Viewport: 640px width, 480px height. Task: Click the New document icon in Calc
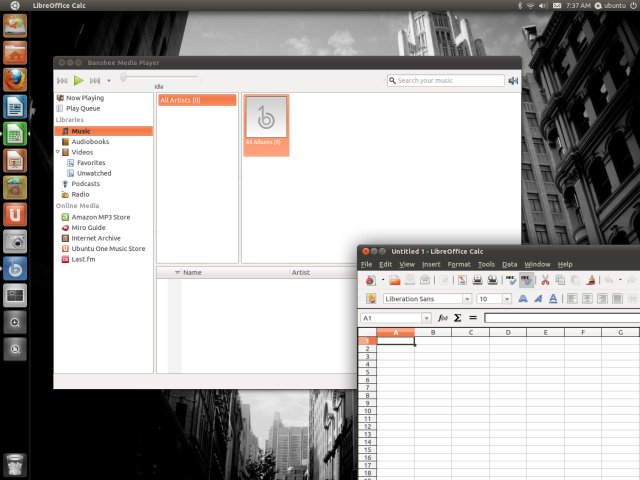(371, 280)
